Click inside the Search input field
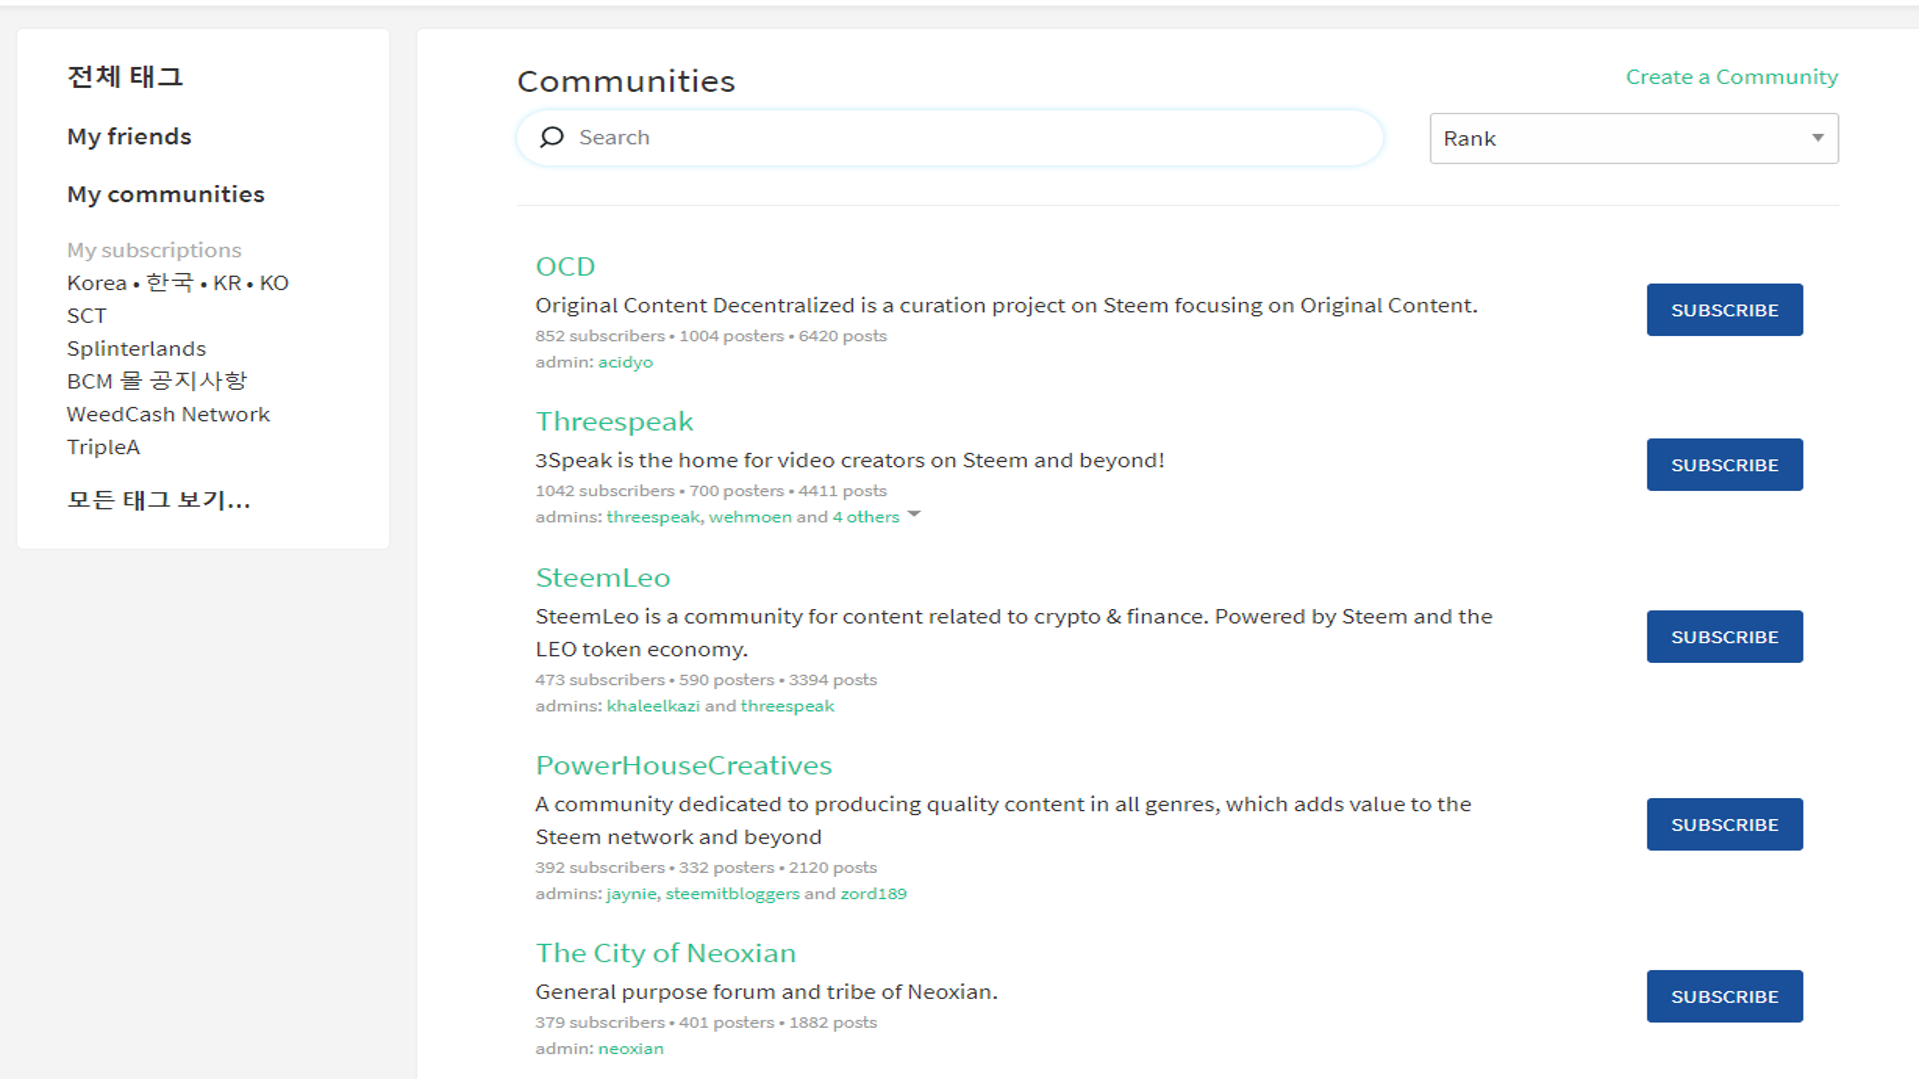Viewport: 1919px width, 1079px height. (x=900, y=137)
